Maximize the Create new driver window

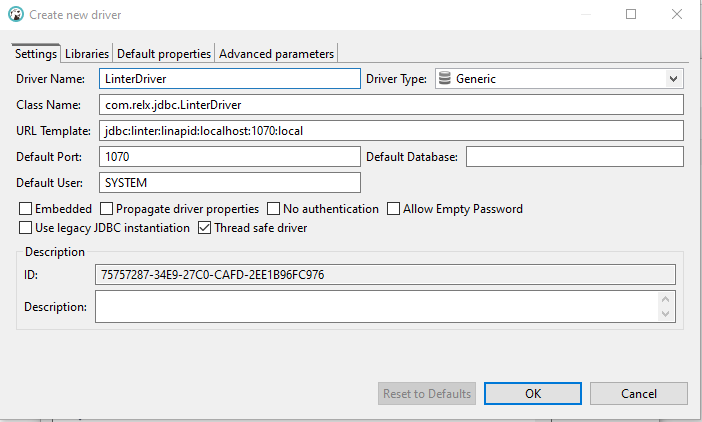coord(631,15)
